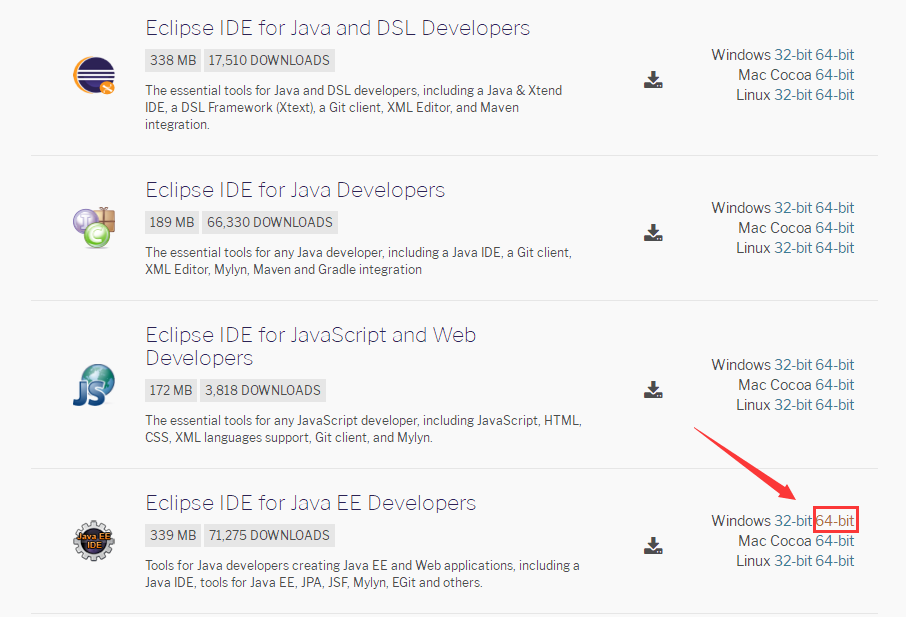The width and height of the screenshot is (906, 617).
Task: Click the Java and DSL Developers description text
Action: 354,107
